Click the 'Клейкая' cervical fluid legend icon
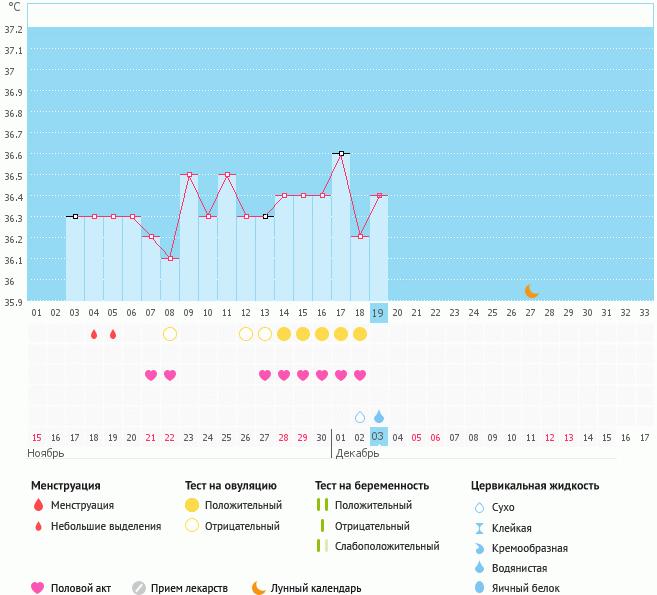 481,528
